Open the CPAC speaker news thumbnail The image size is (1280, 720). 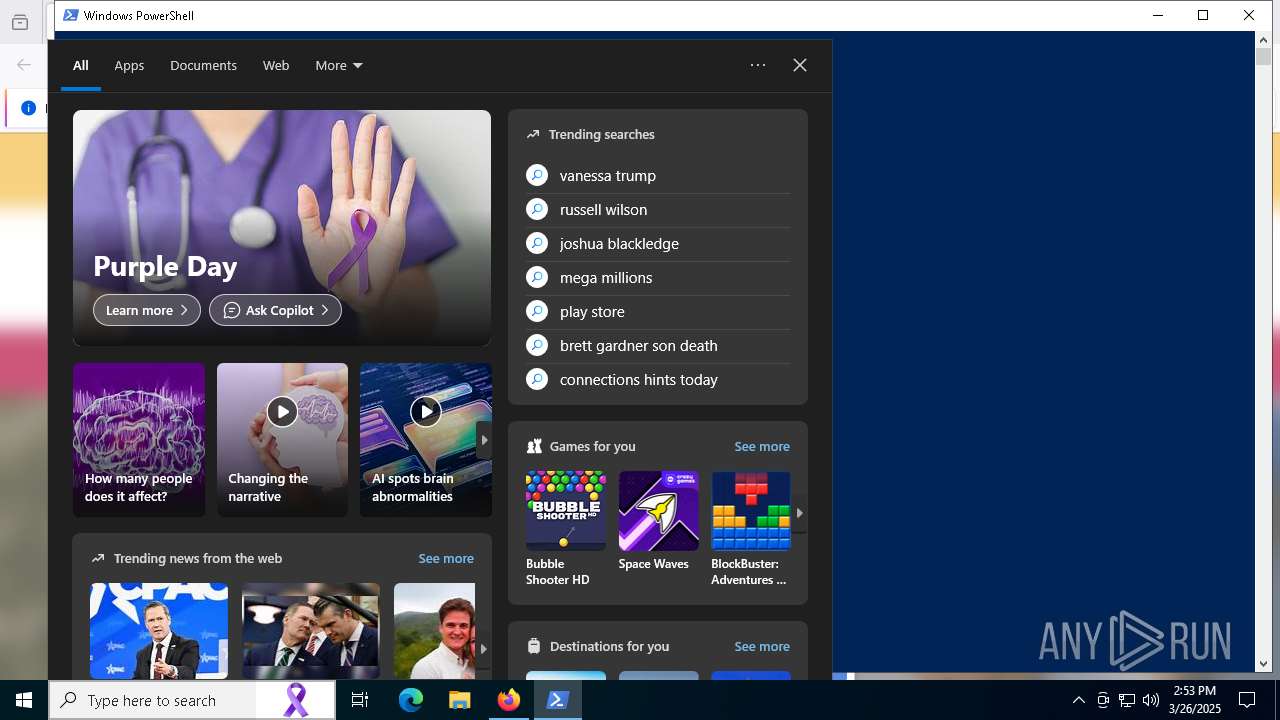pos(159,631)
